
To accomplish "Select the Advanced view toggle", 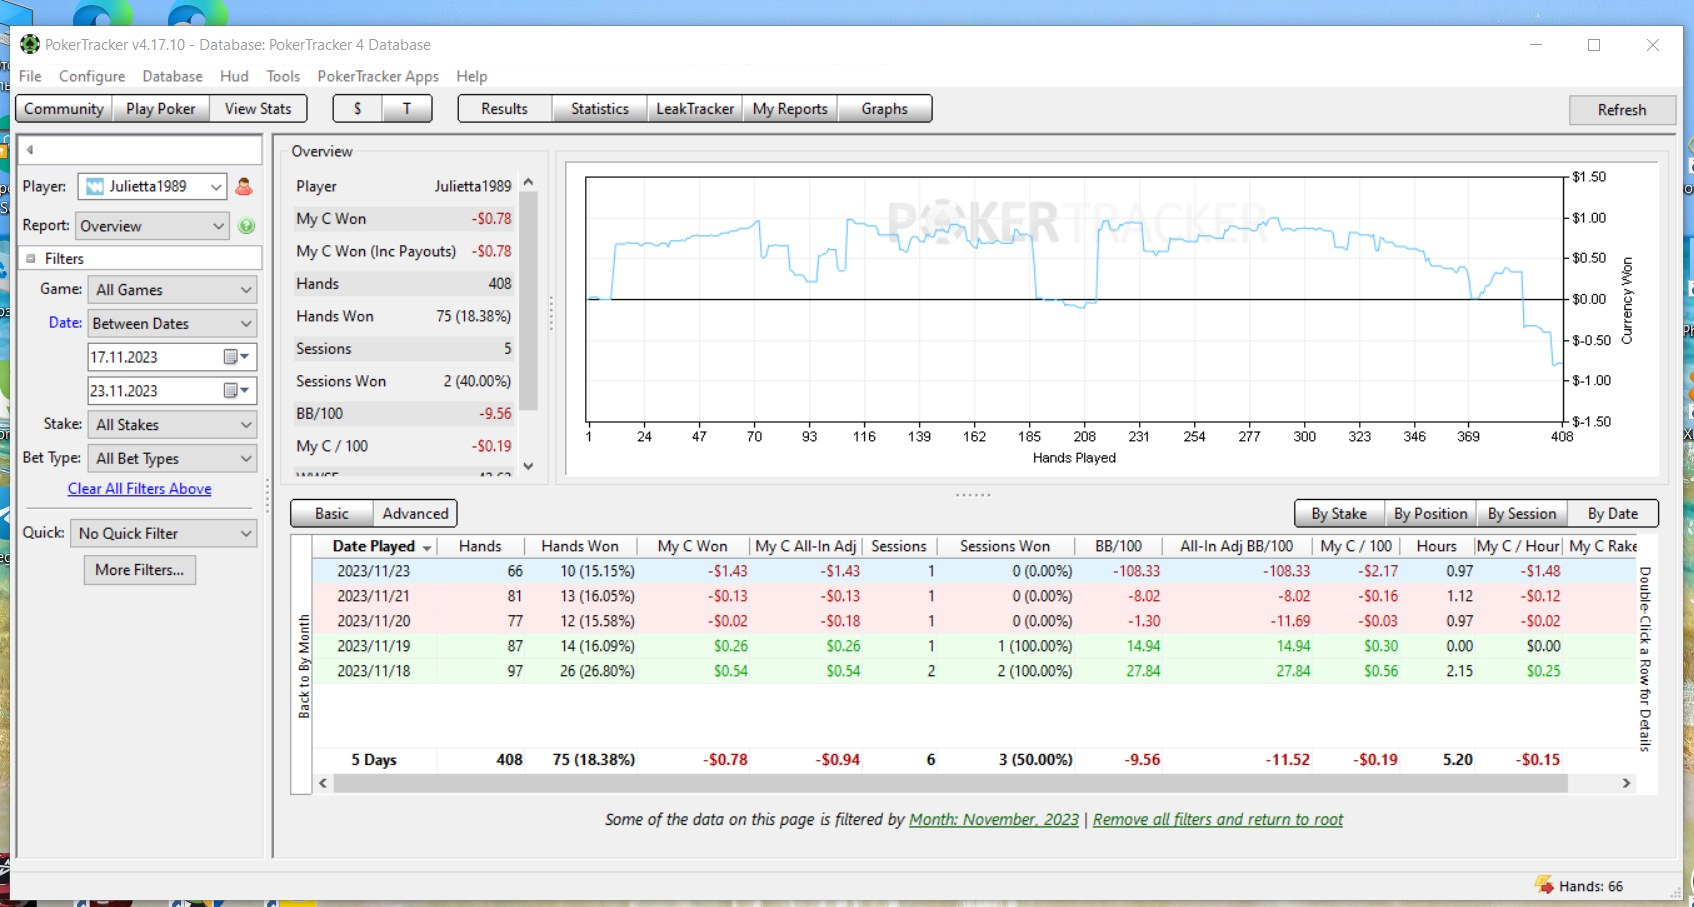I will (415, 514).
